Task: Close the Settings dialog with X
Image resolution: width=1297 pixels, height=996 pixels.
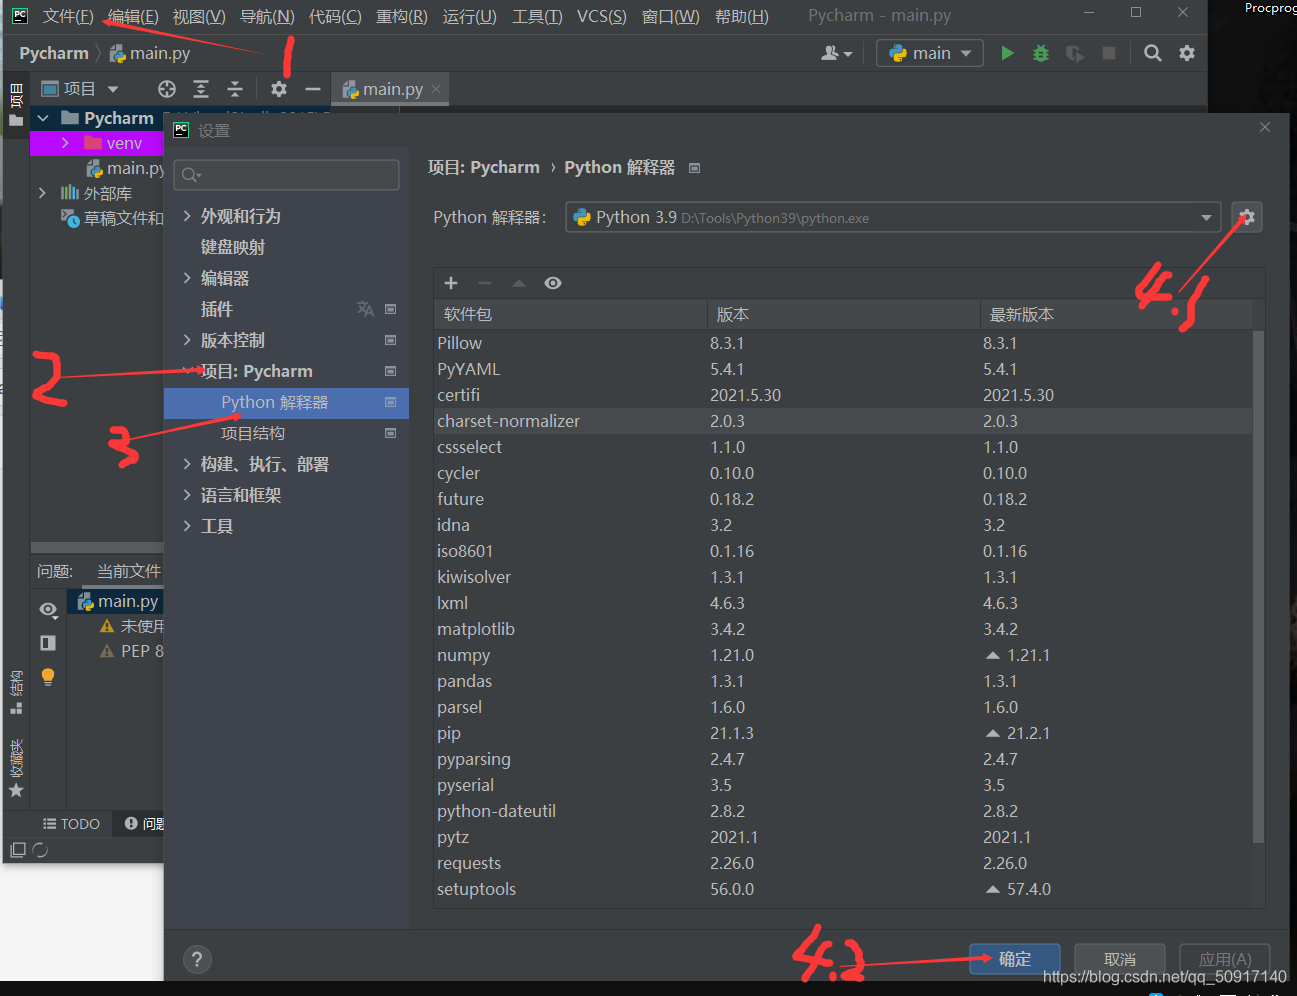Action: pos(1265,127)
